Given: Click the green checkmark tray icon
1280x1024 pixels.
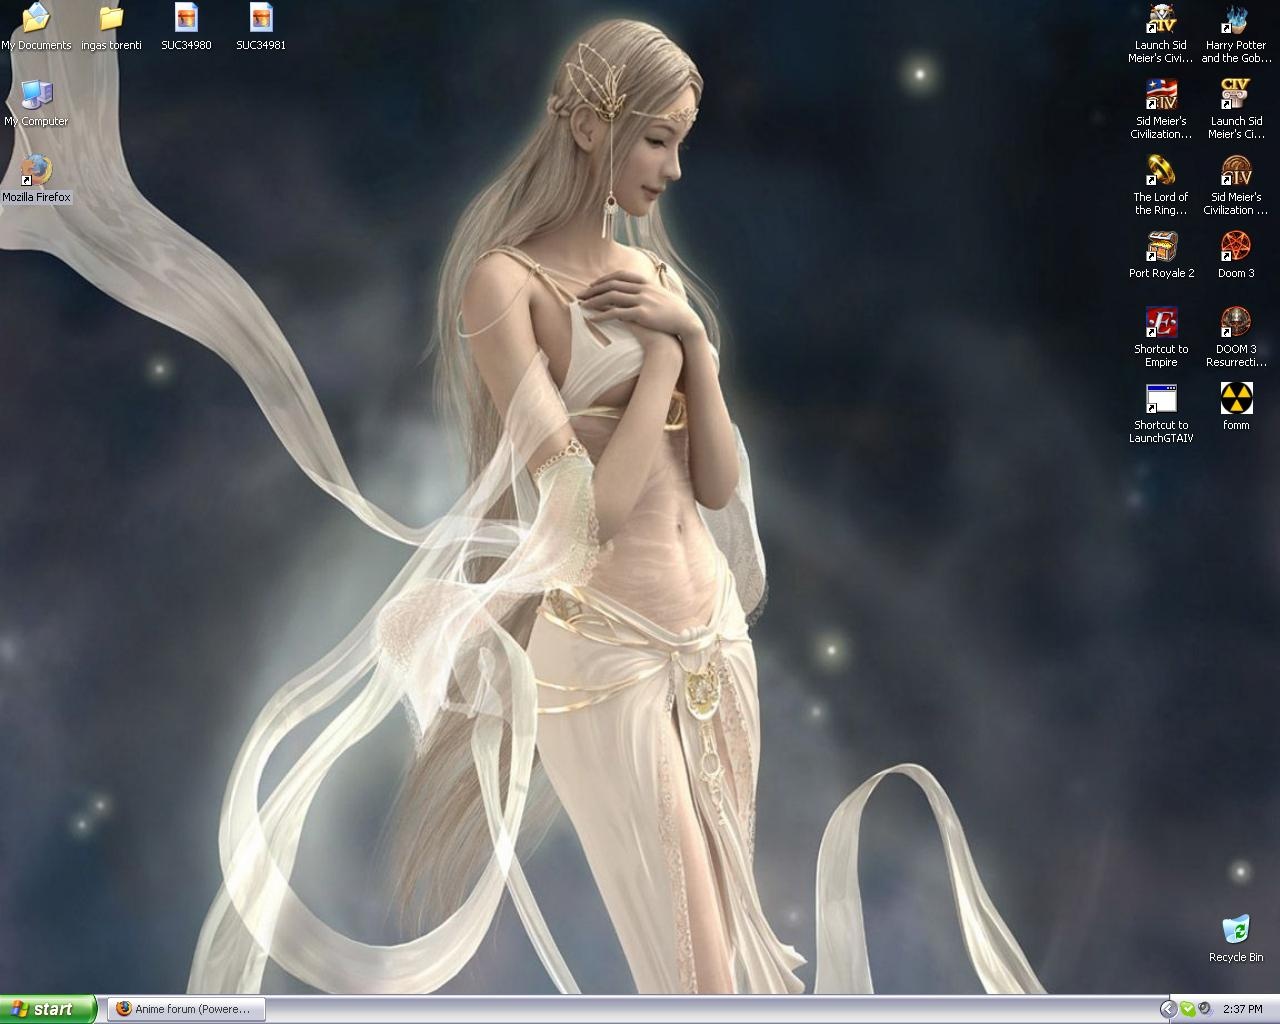Looking at the screenshot, I should pyautogui.click(x=1188, y=1009).
